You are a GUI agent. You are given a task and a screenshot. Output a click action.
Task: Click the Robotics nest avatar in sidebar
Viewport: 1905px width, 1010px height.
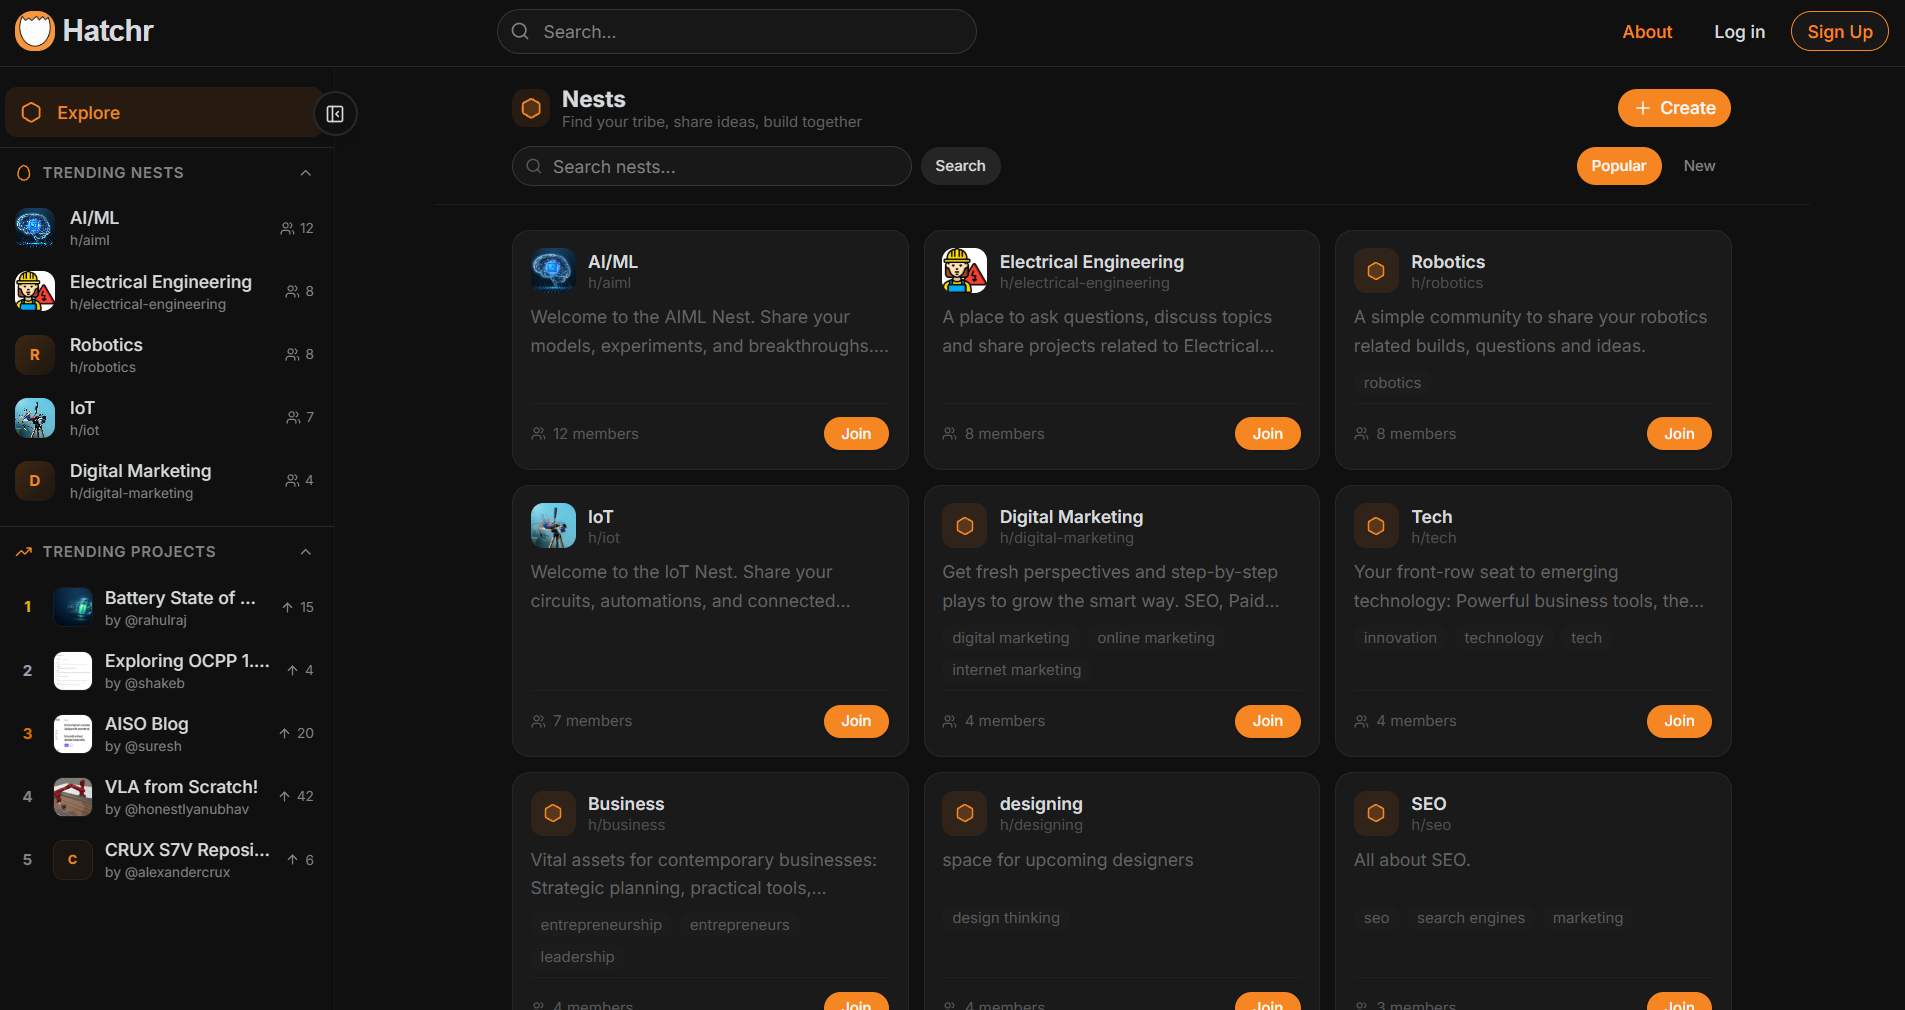click(33, 355)
